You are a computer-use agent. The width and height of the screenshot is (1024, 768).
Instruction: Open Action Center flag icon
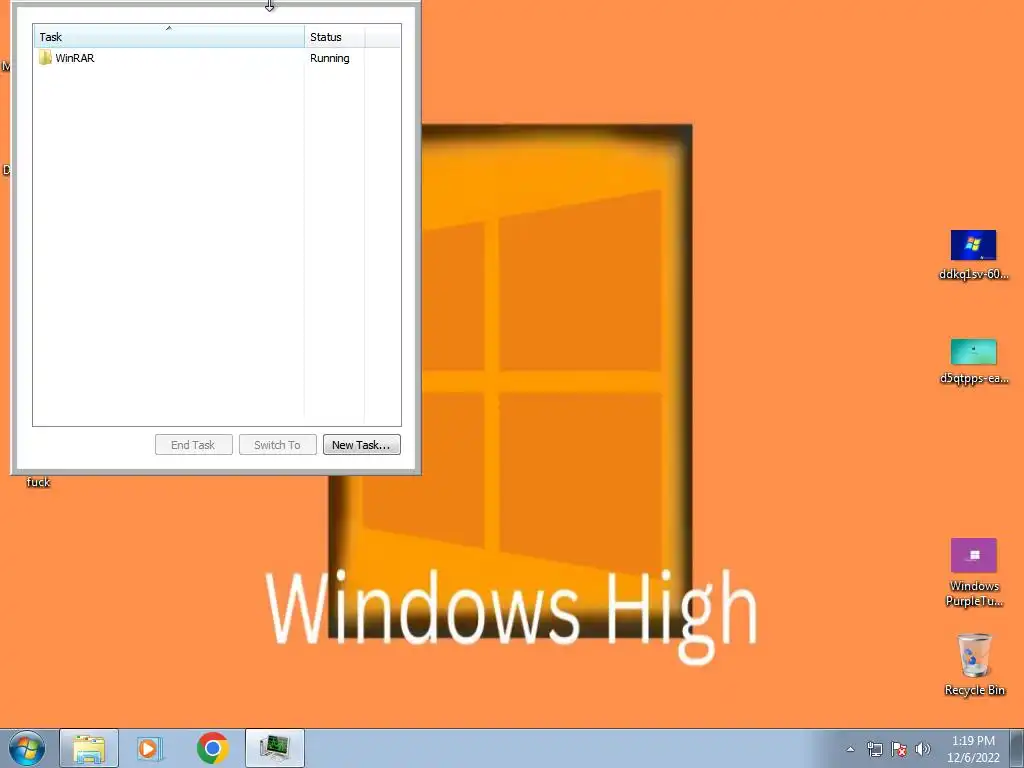pyautogui.click(x=899, y=749)
